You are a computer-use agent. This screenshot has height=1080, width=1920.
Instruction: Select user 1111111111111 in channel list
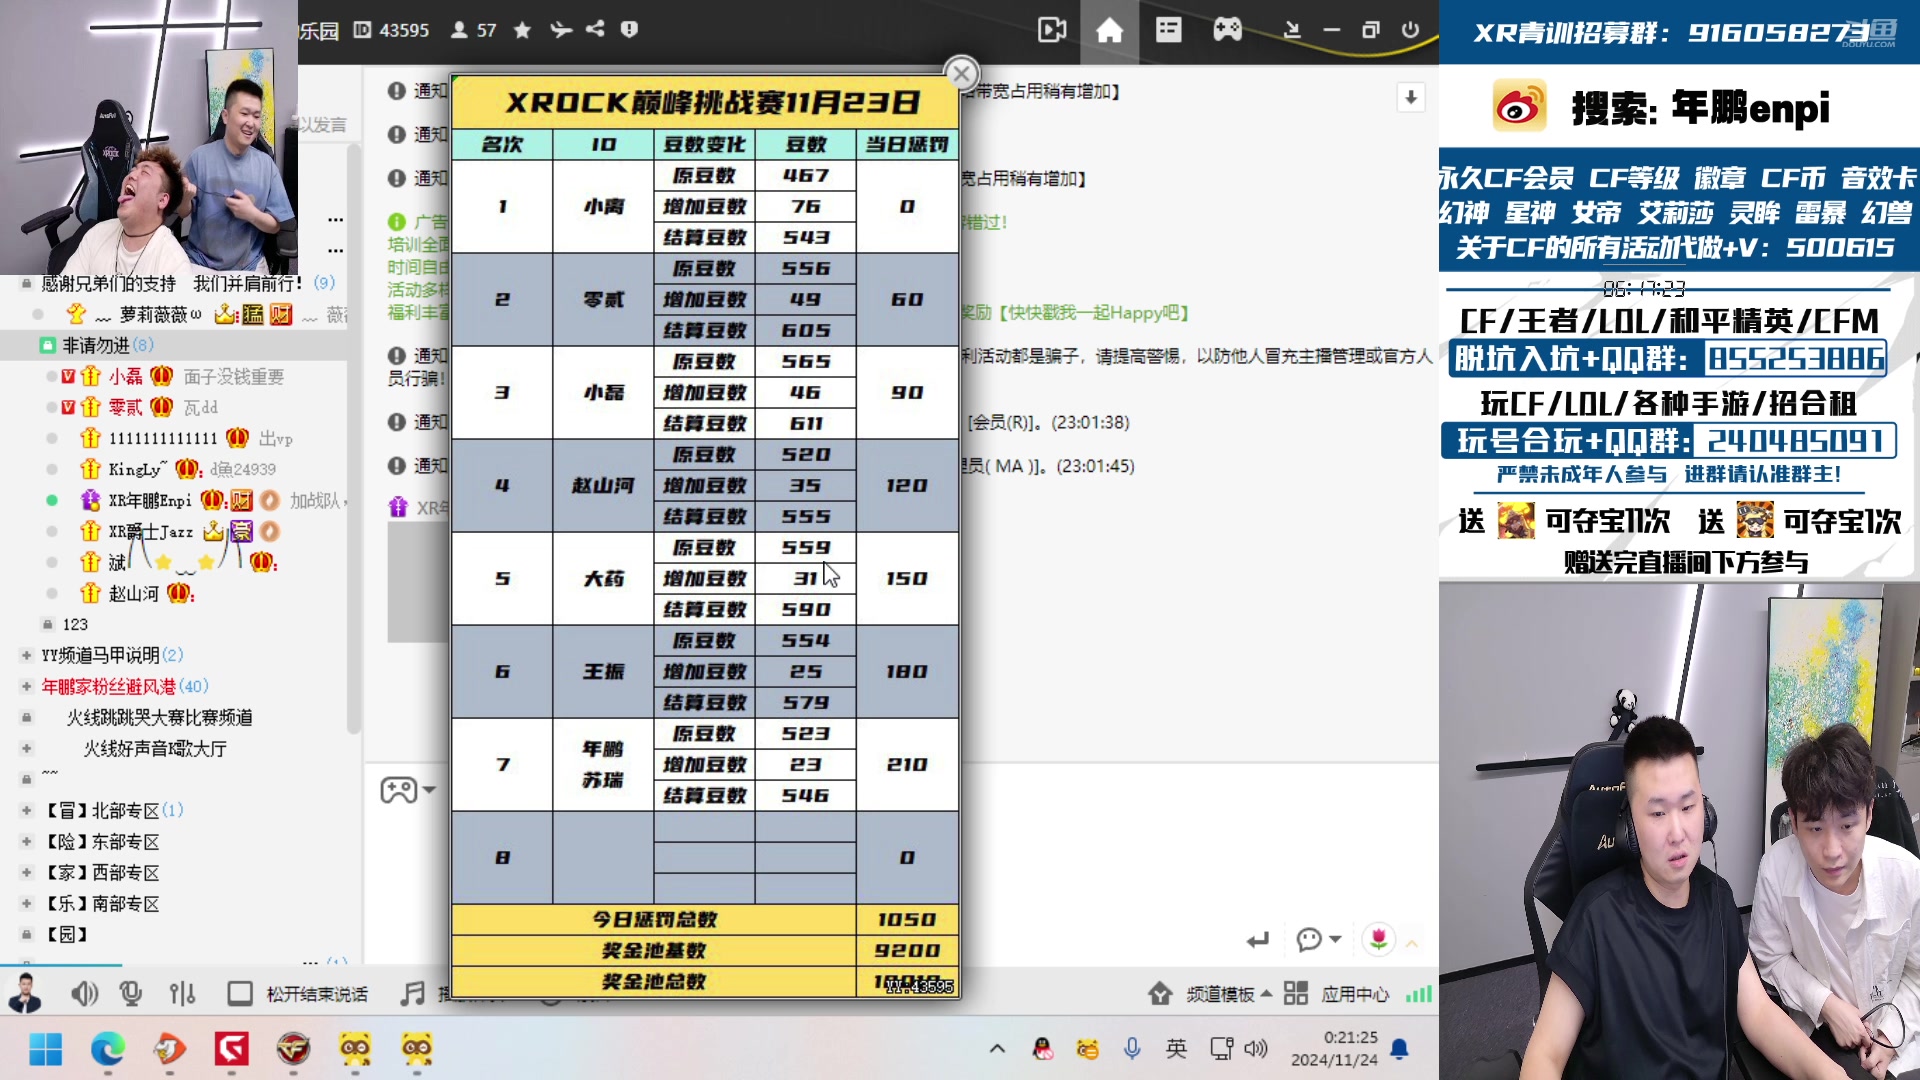(x=162, y=438)
